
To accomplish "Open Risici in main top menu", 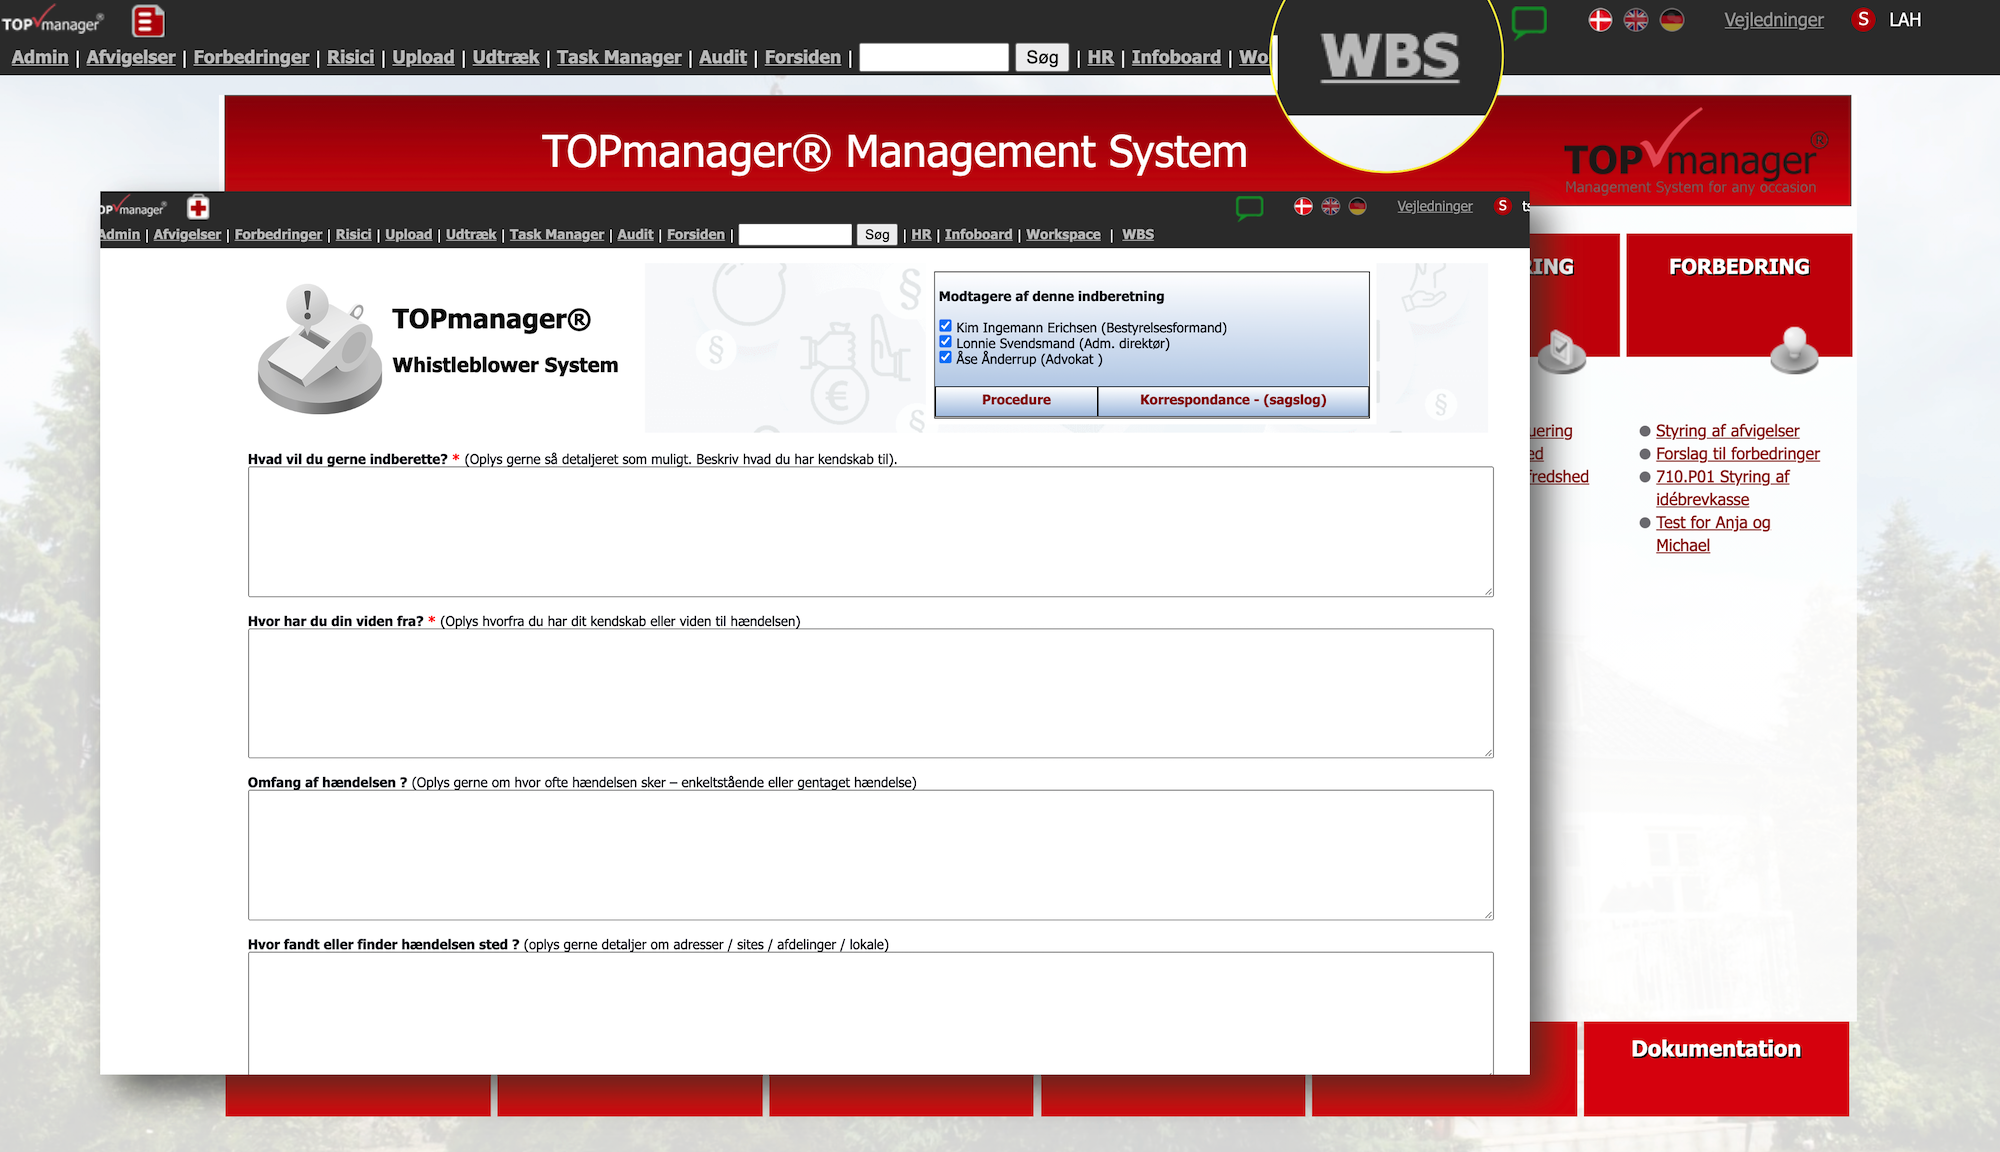I will 350,57.
